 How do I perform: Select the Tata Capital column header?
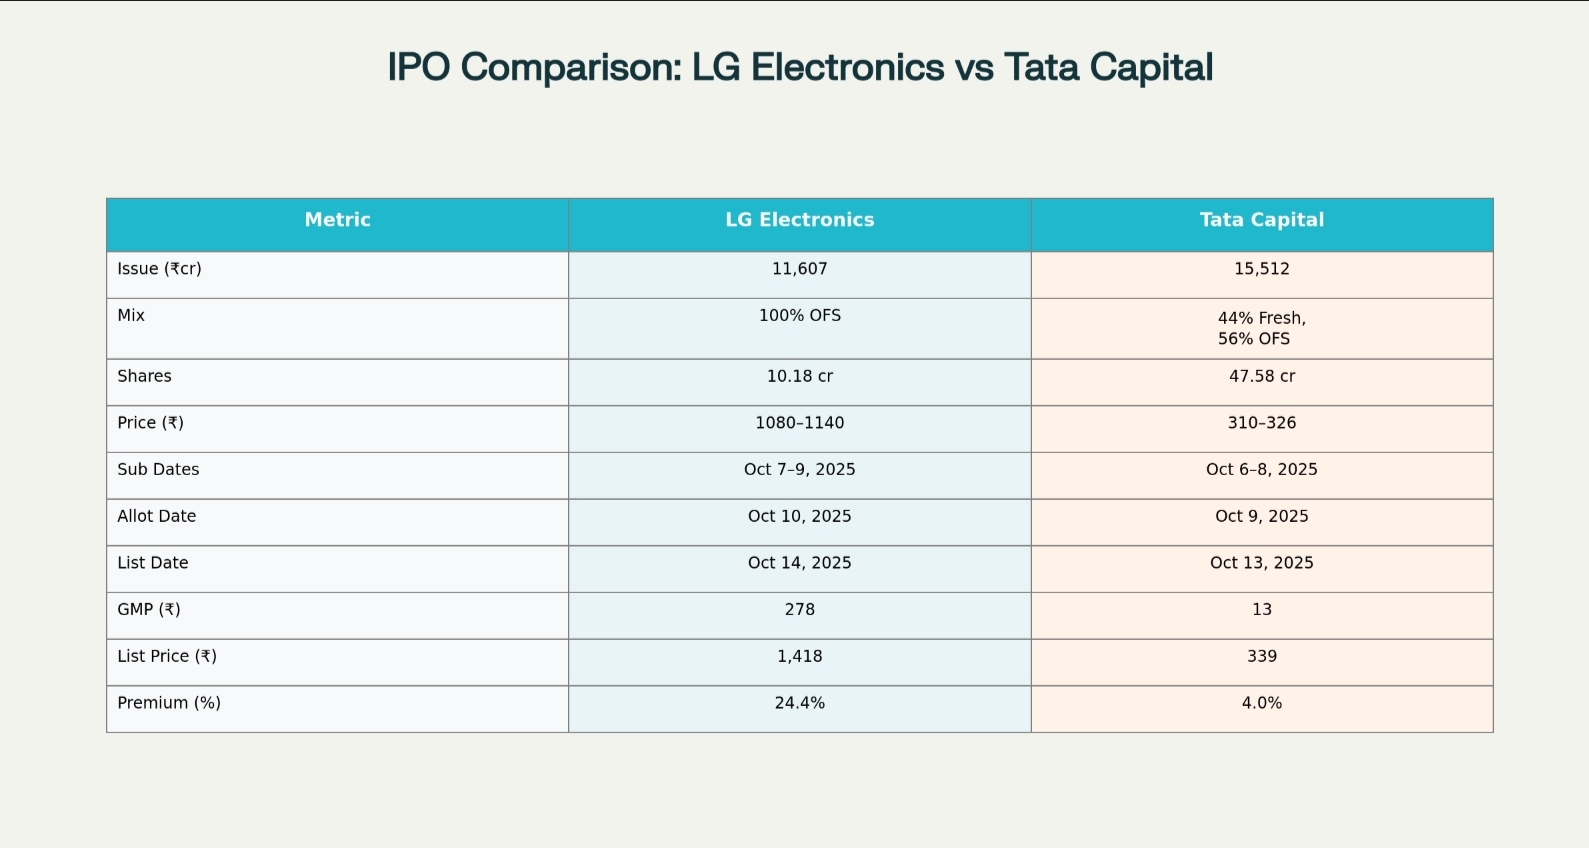1261,220
